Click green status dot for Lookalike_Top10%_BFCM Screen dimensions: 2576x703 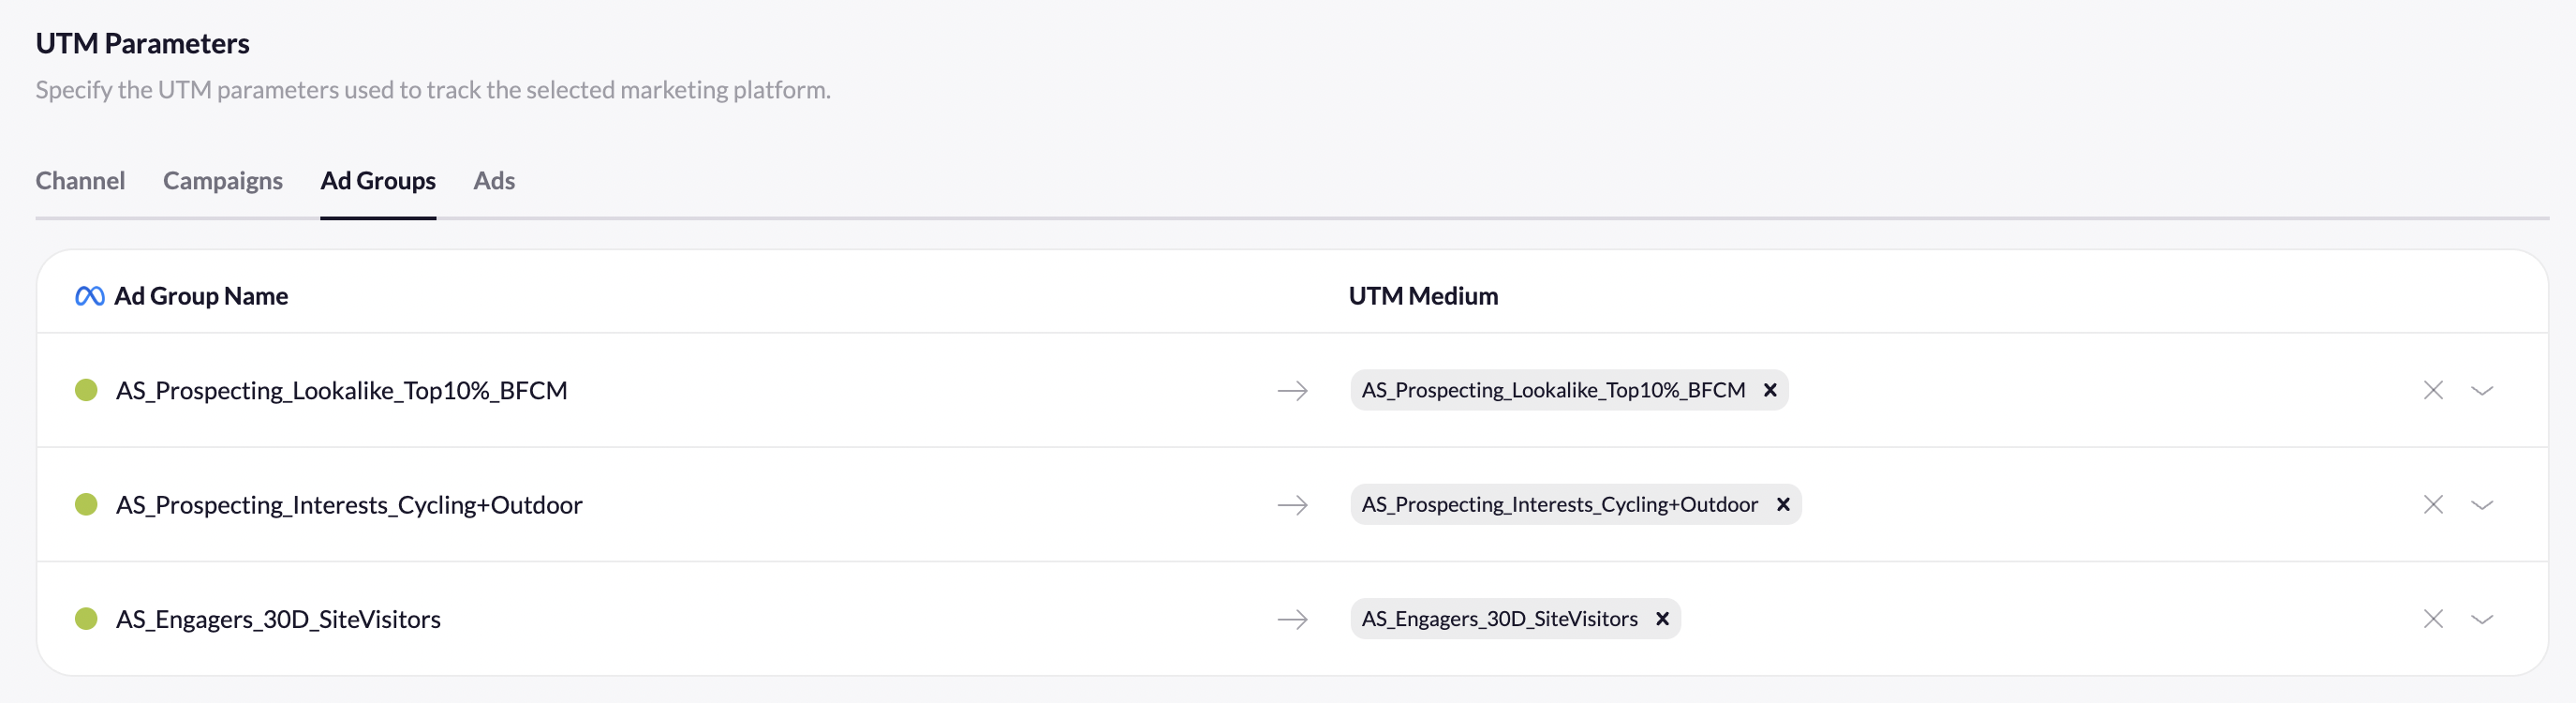[87, 390]
